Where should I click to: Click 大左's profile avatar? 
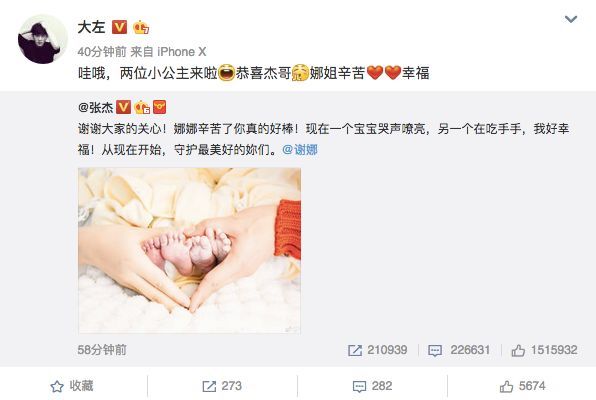pyautogui.click(x=43, y=39)
